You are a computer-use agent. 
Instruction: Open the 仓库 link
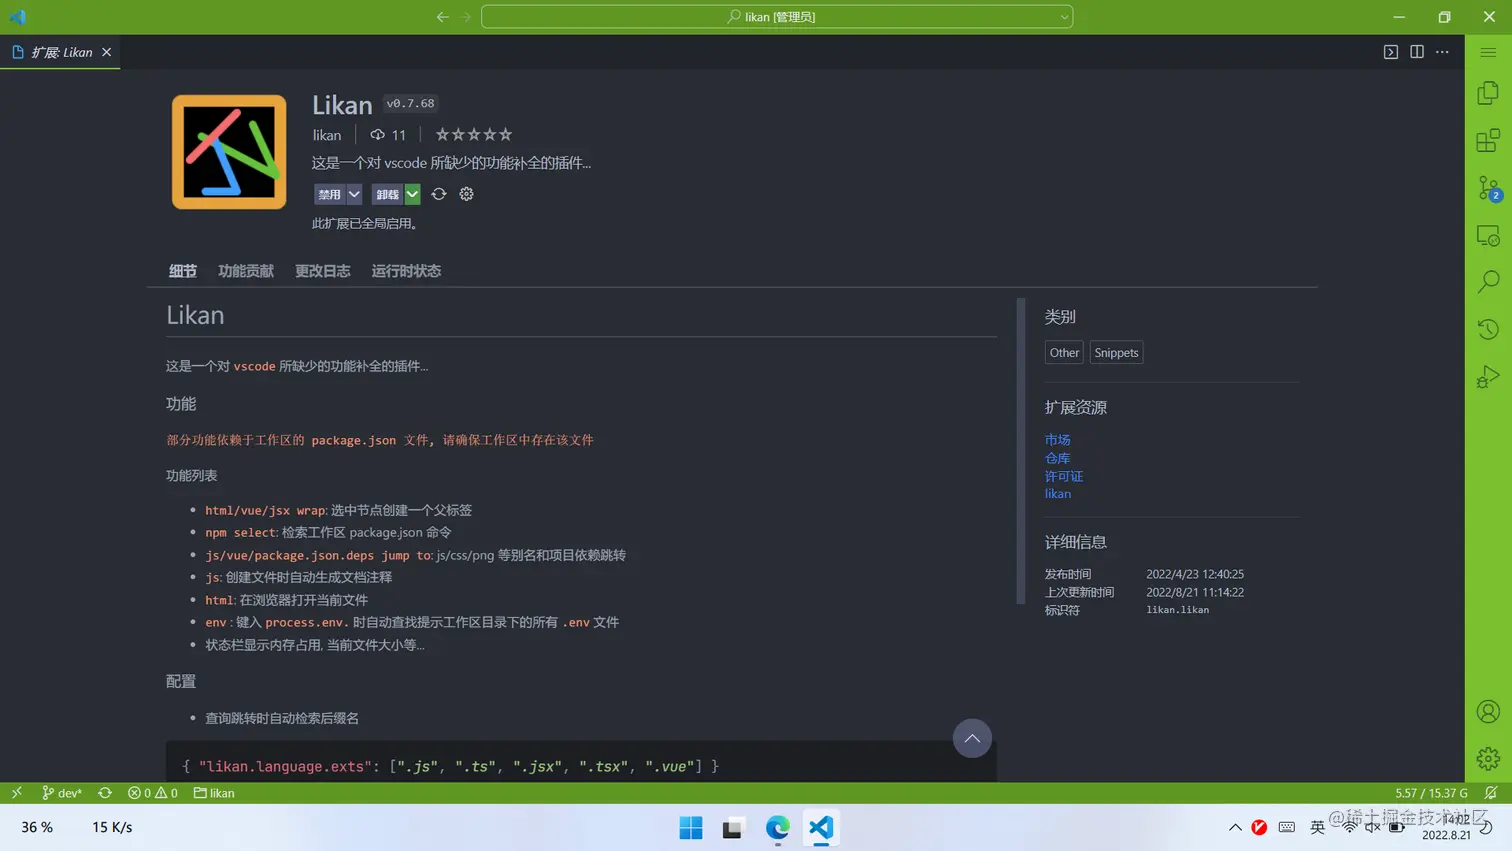(x=1057, y=457)
